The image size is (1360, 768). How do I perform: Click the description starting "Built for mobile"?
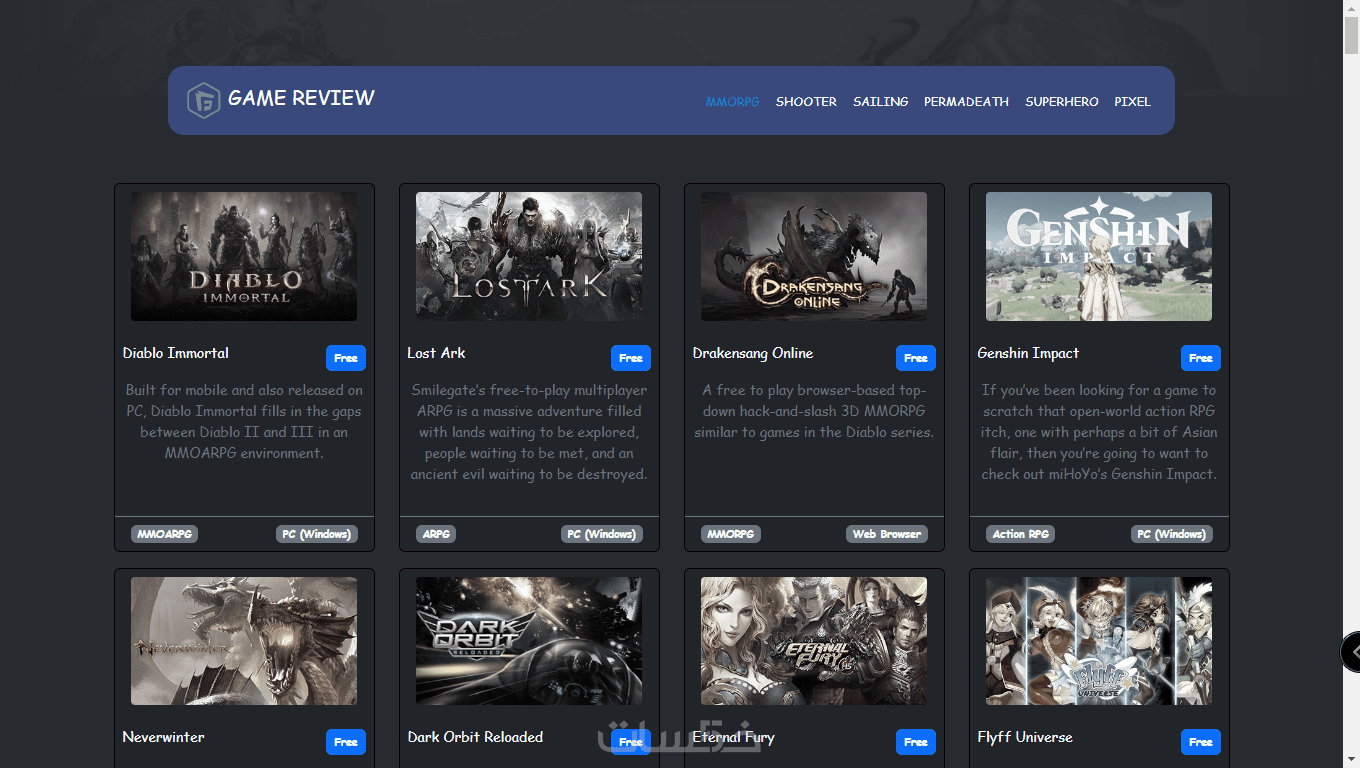[x=244, y=422]
